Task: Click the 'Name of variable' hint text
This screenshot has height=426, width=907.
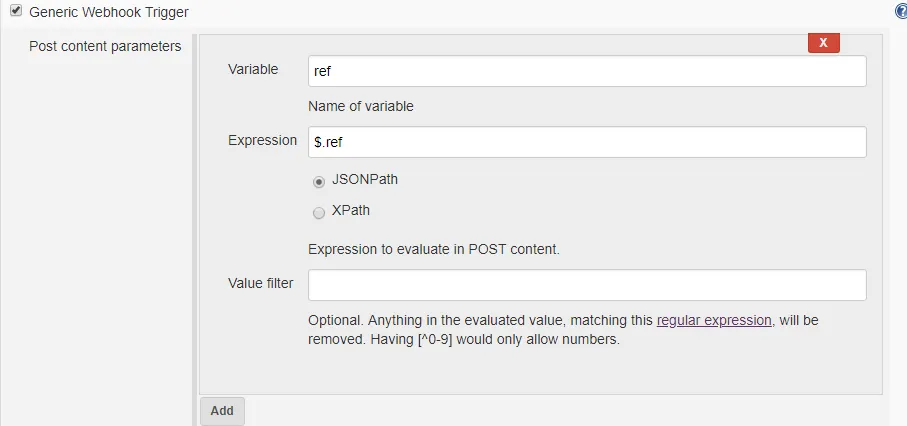Action: (x=361, y=106)
